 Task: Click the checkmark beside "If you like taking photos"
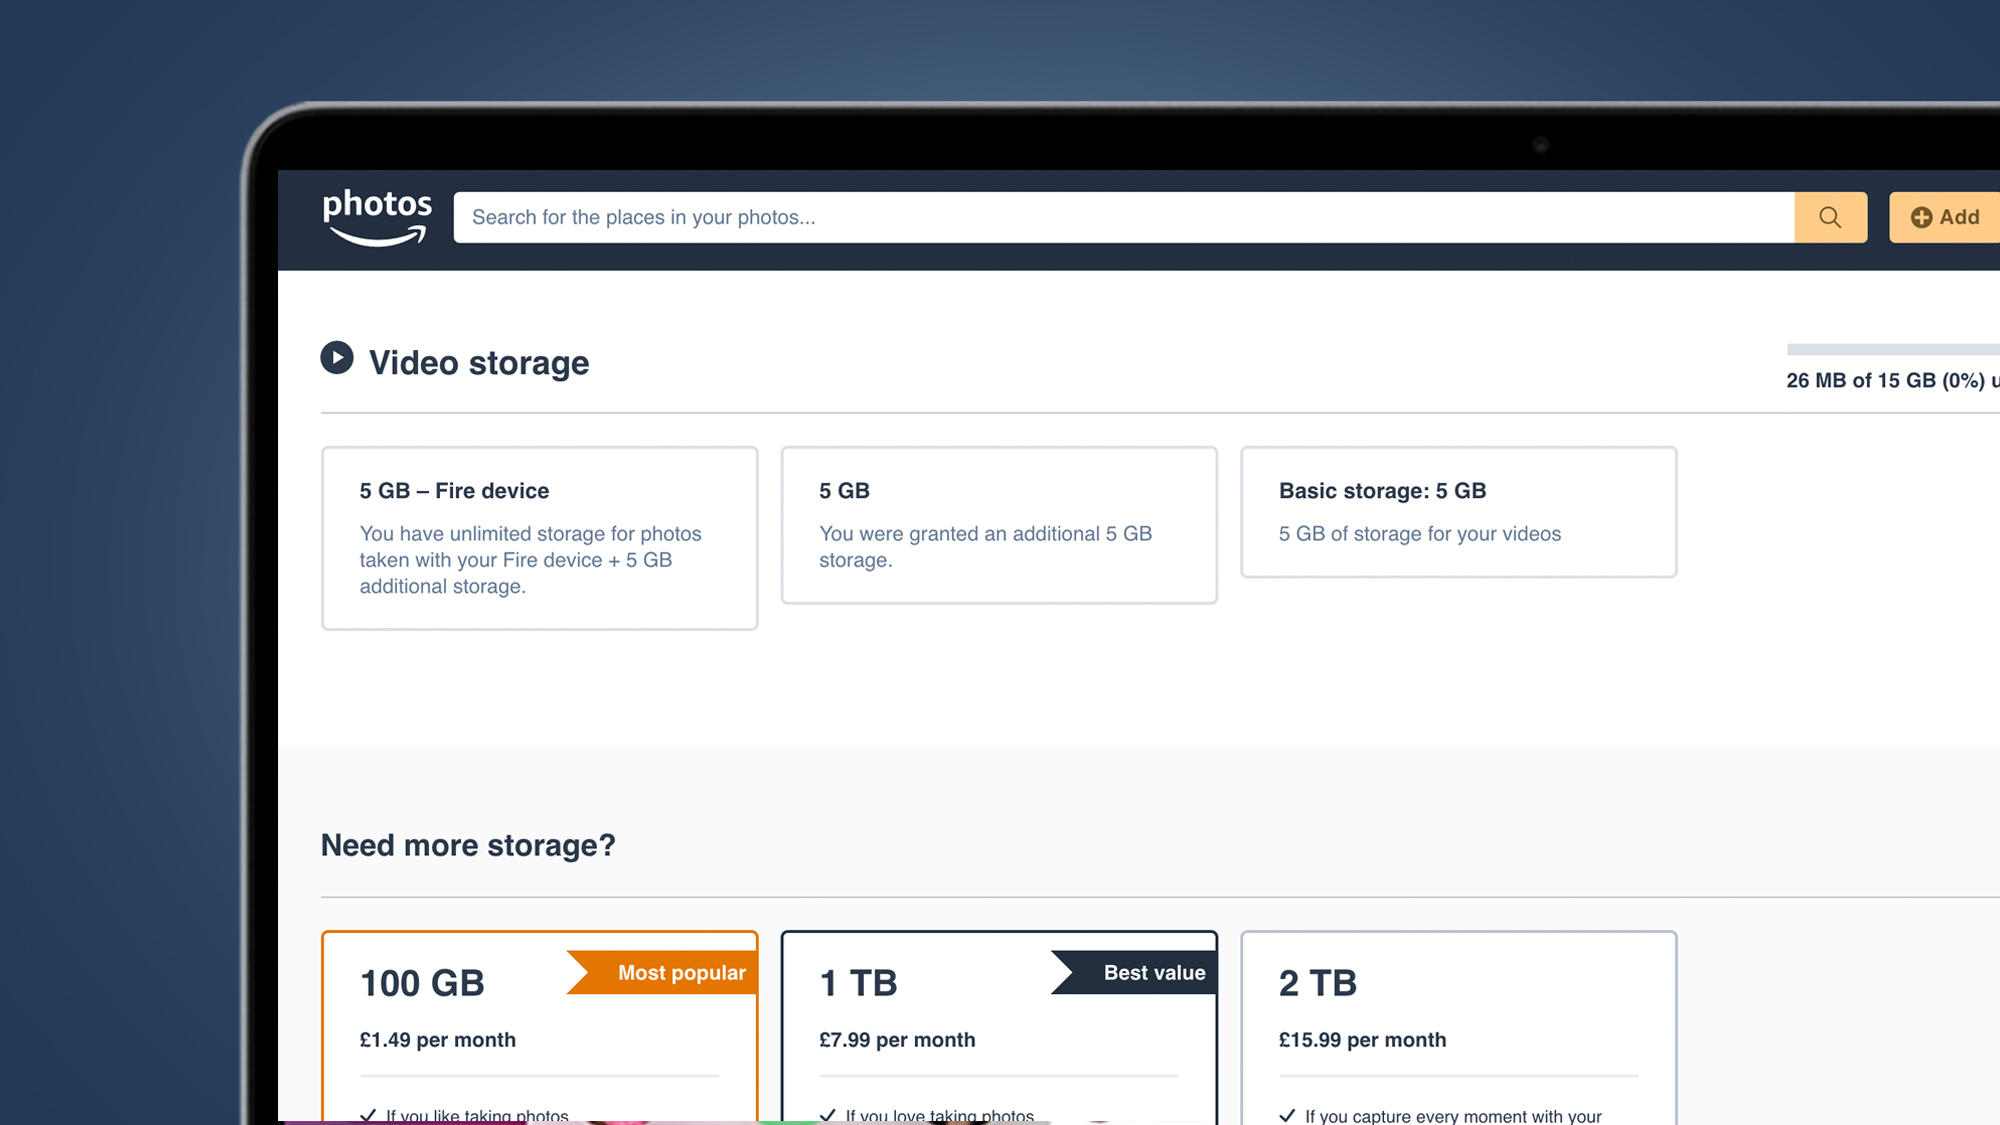point(368,1115)
